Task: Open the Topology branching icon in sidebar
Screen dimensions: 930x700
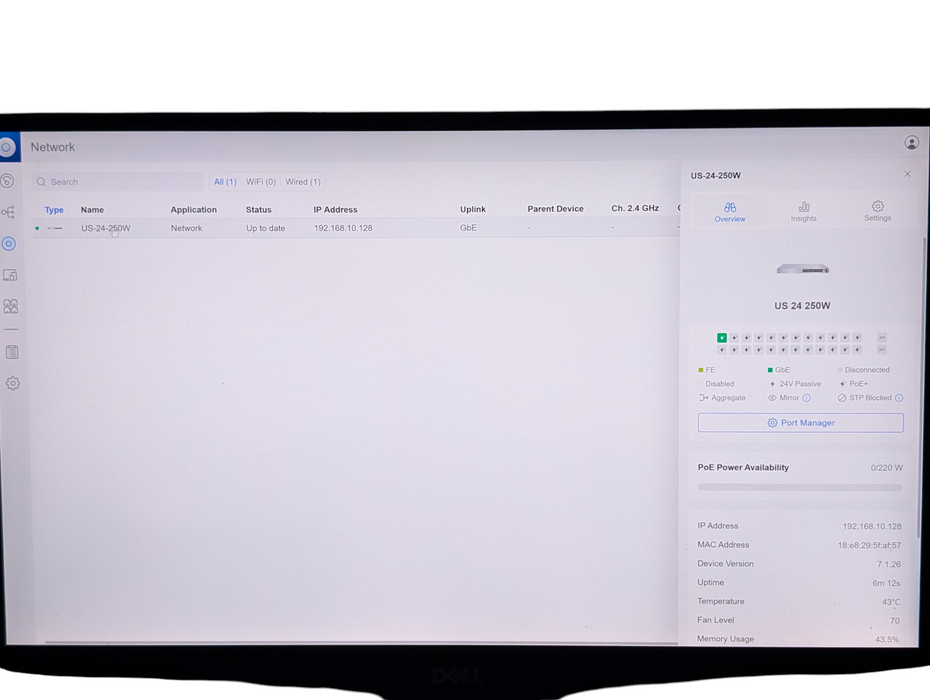Action: tap(8, 212)
